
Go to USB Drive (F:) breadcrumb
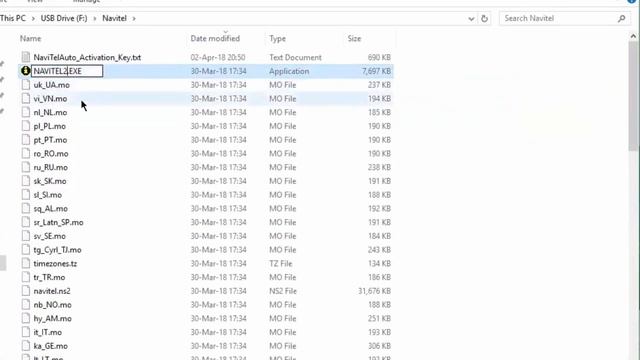tap(64, 18)
